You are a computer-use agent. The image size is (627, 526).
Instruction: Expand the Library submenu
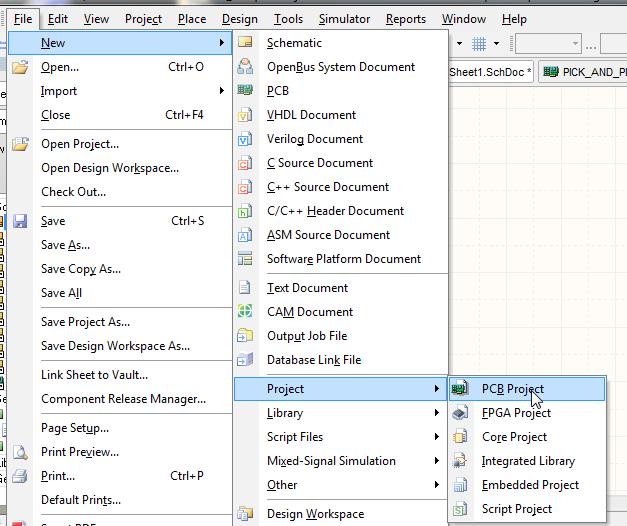click(341, 412)
